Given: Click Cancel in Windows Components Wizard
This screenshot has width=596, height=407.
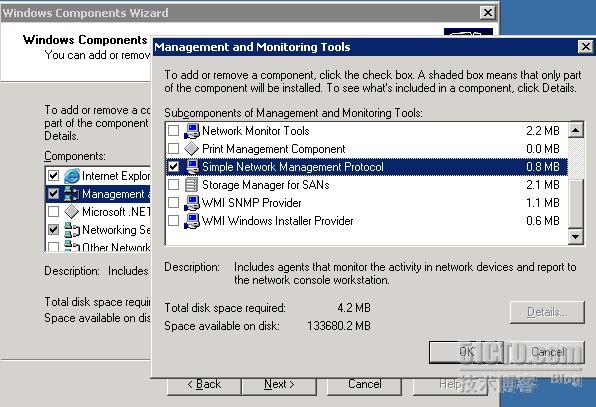Looking at the screenshot, I should [x=364, y=385].
